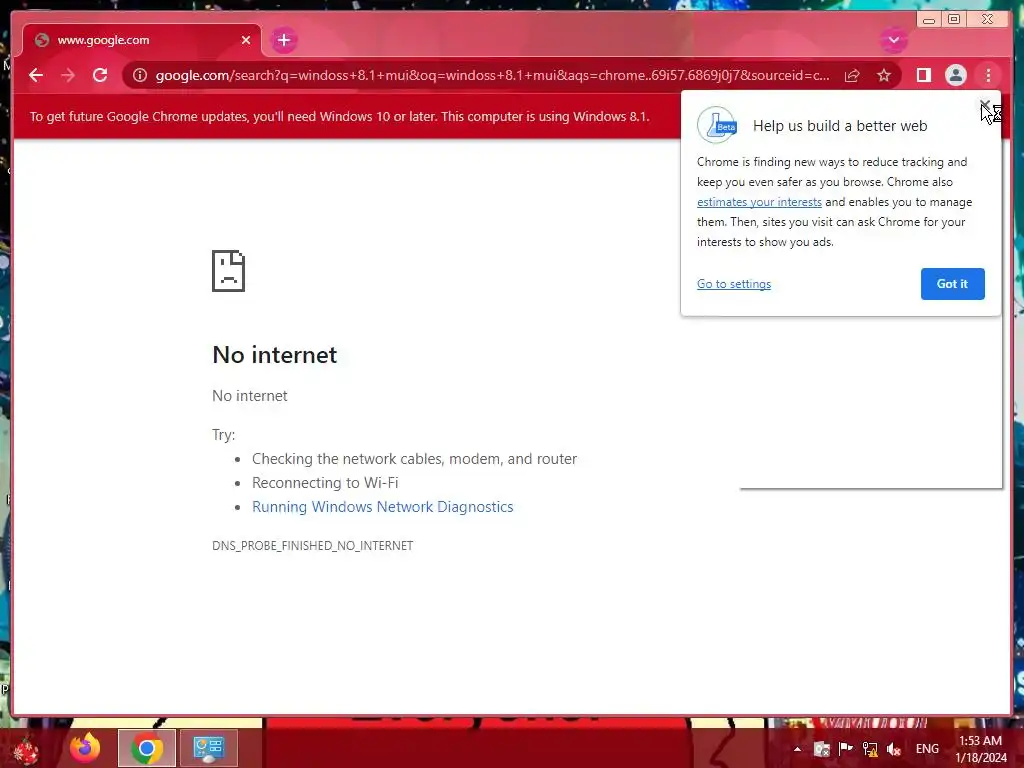Open the side panel icon
Viewport: 1024px width, 768px height.
coord(923,76)
